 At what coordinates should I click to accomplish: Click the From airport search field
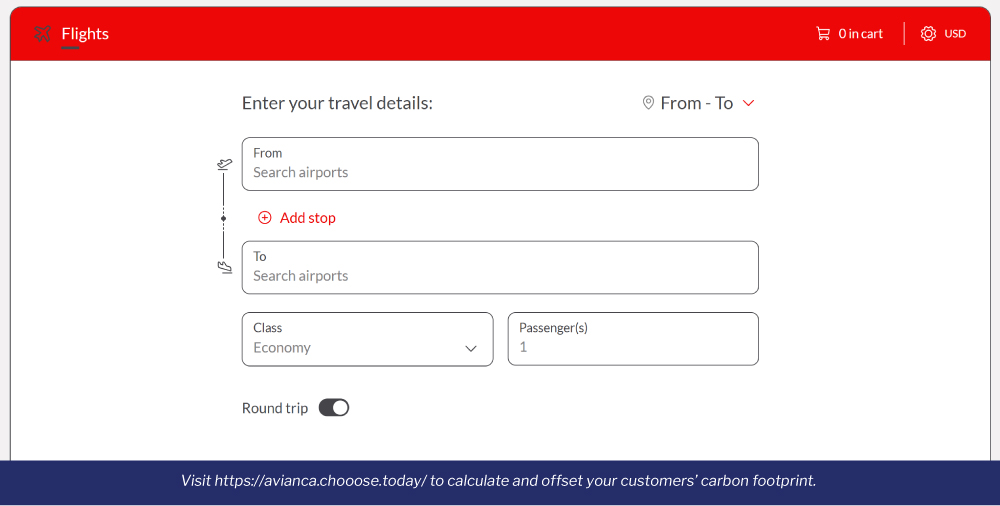[x=500, y=164]
